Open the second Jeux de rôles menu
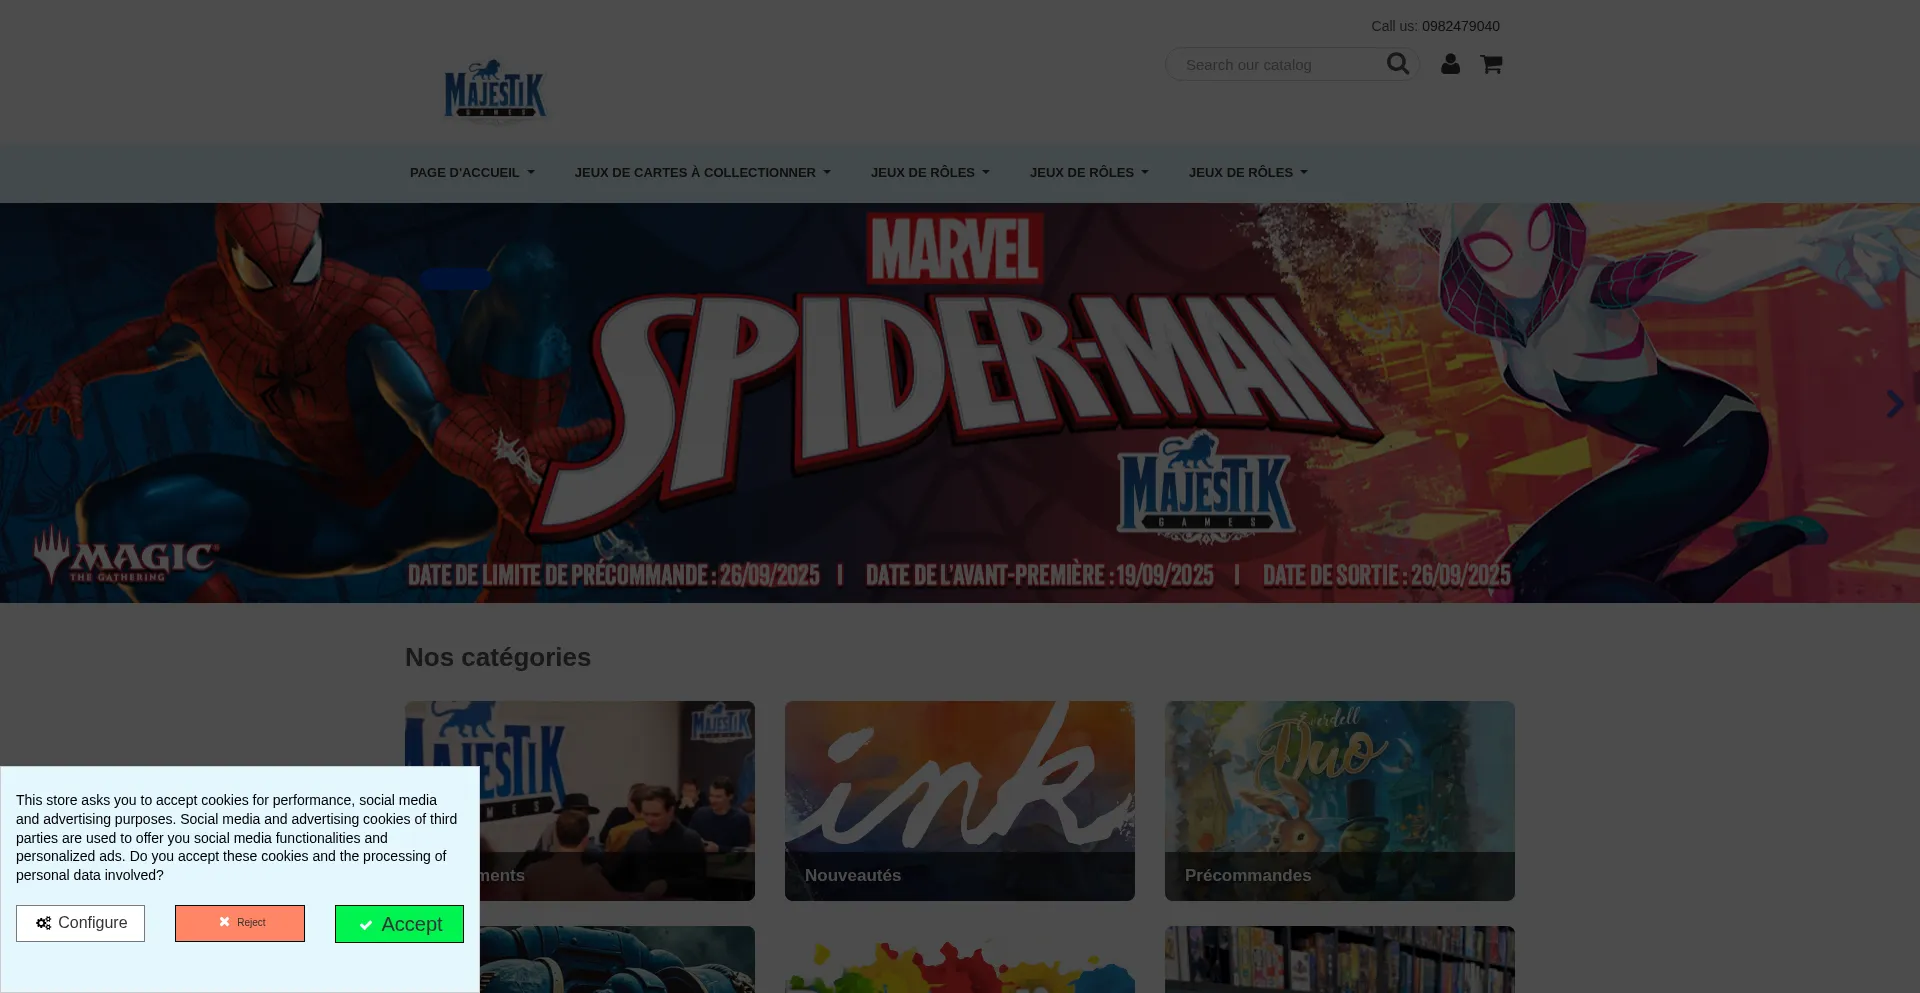The image size is (1920, 993). click(1088, 173)
